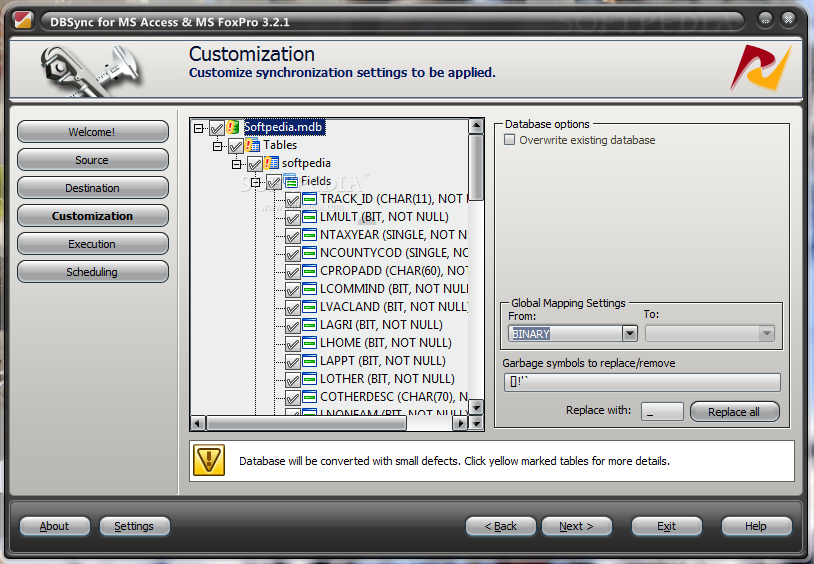Click the red-yellow DBSync logo in header
Viewport: 814px width, 564px height.
761,69
